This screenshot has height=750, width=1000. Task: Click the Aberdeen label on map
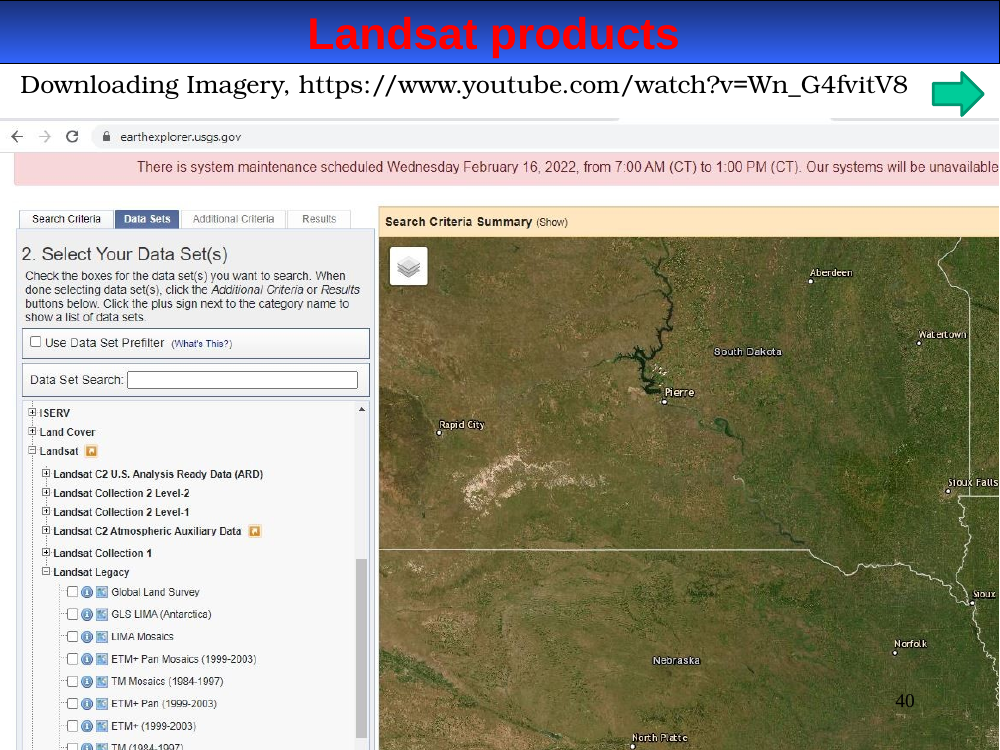tap(831, 273)
